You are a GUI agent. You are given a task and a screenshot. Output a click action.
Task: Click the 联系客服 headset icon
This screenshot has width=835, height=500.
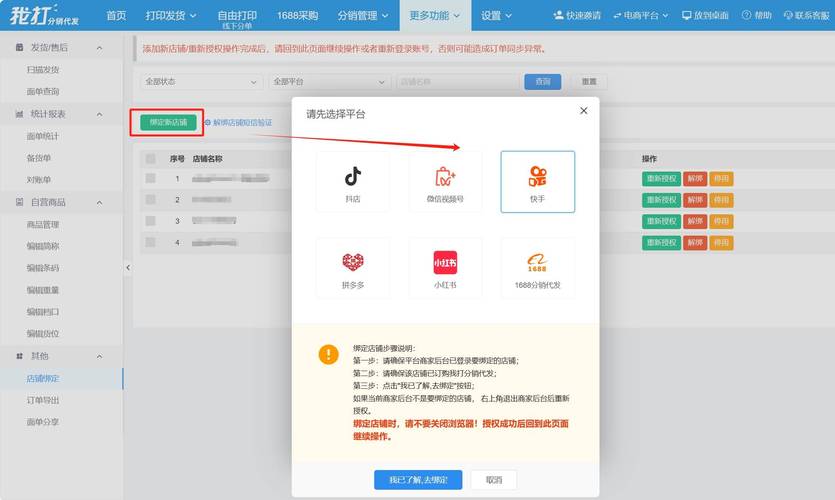pyautogui.click(x=788, y=15)
